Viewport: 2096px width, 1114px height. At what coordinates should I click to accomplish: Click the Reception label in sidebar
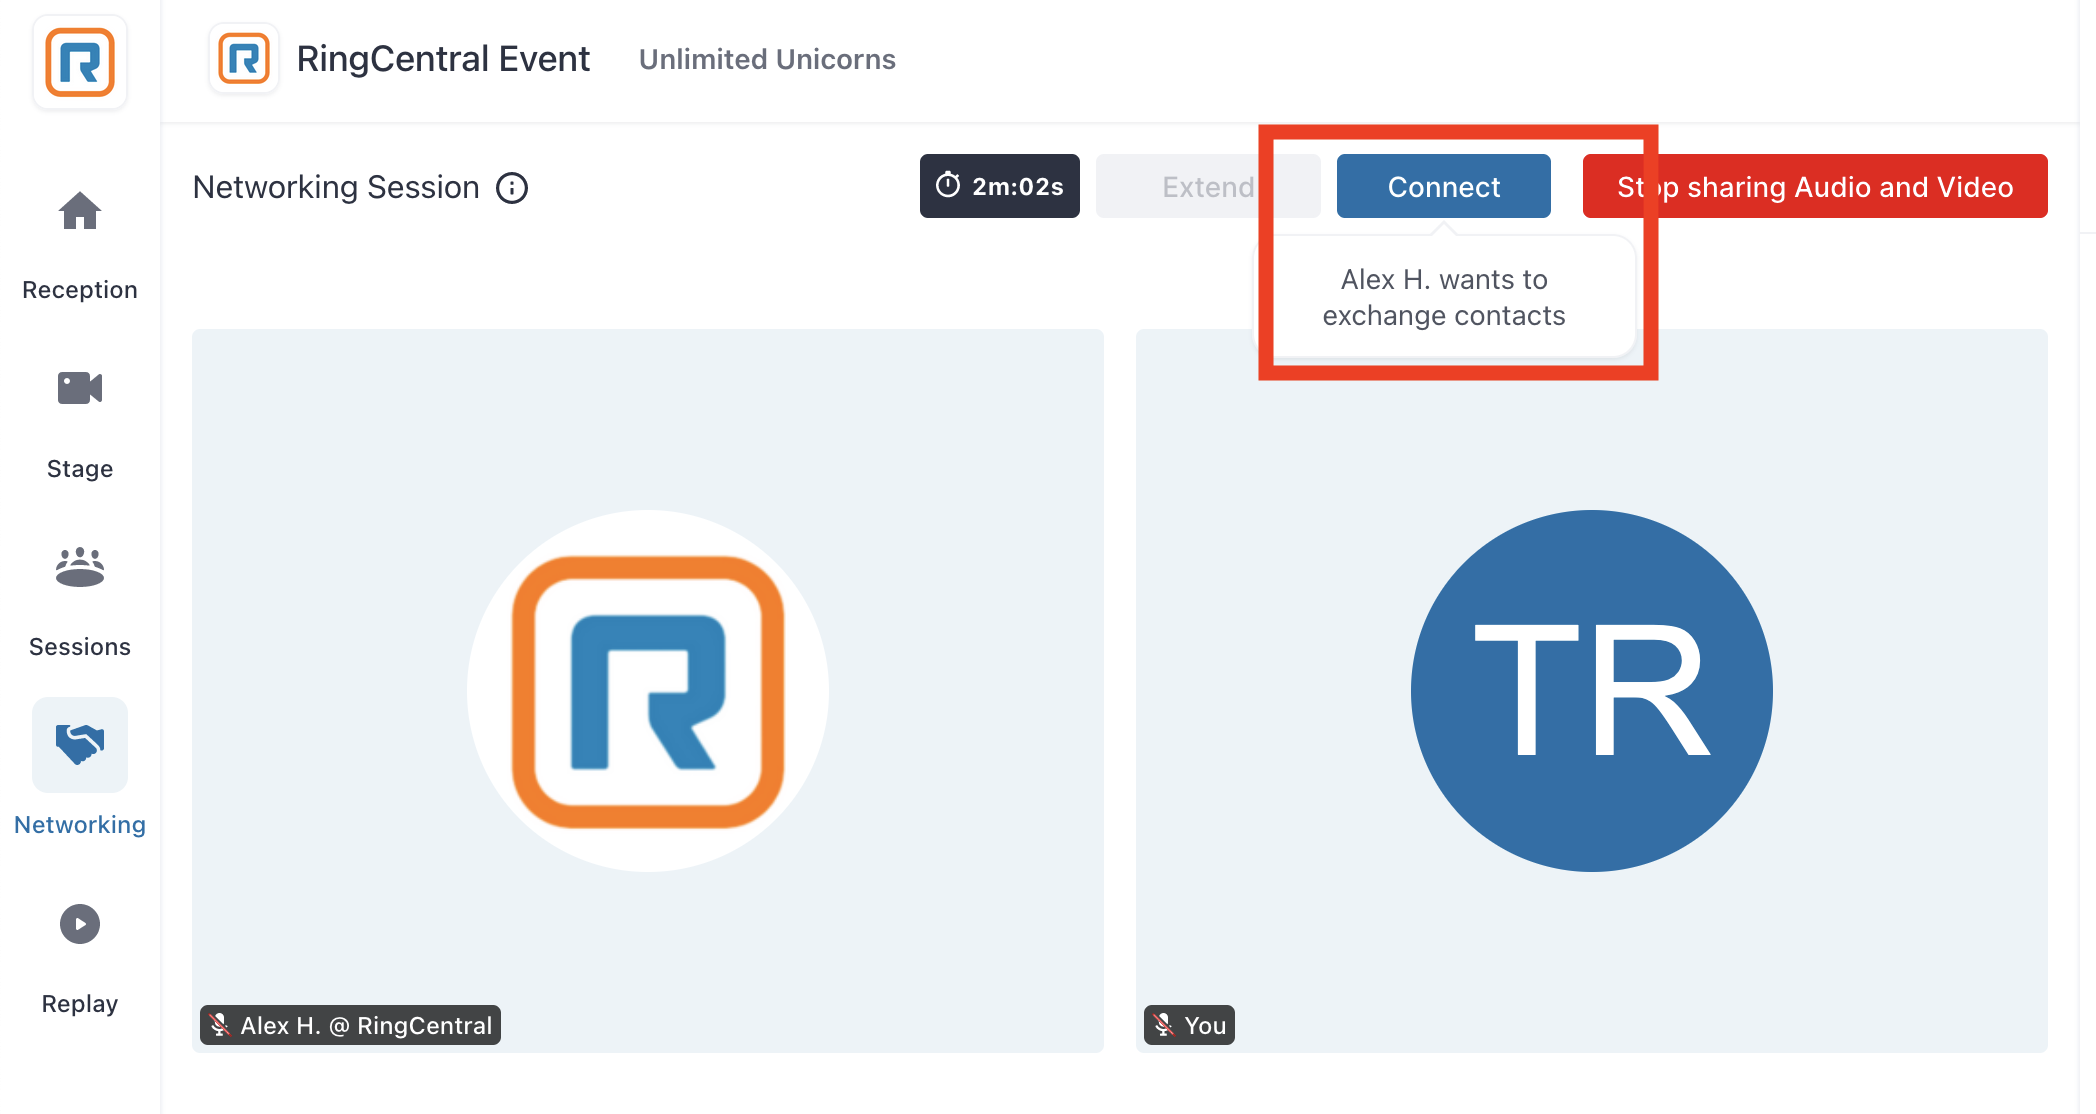[80, 290]
